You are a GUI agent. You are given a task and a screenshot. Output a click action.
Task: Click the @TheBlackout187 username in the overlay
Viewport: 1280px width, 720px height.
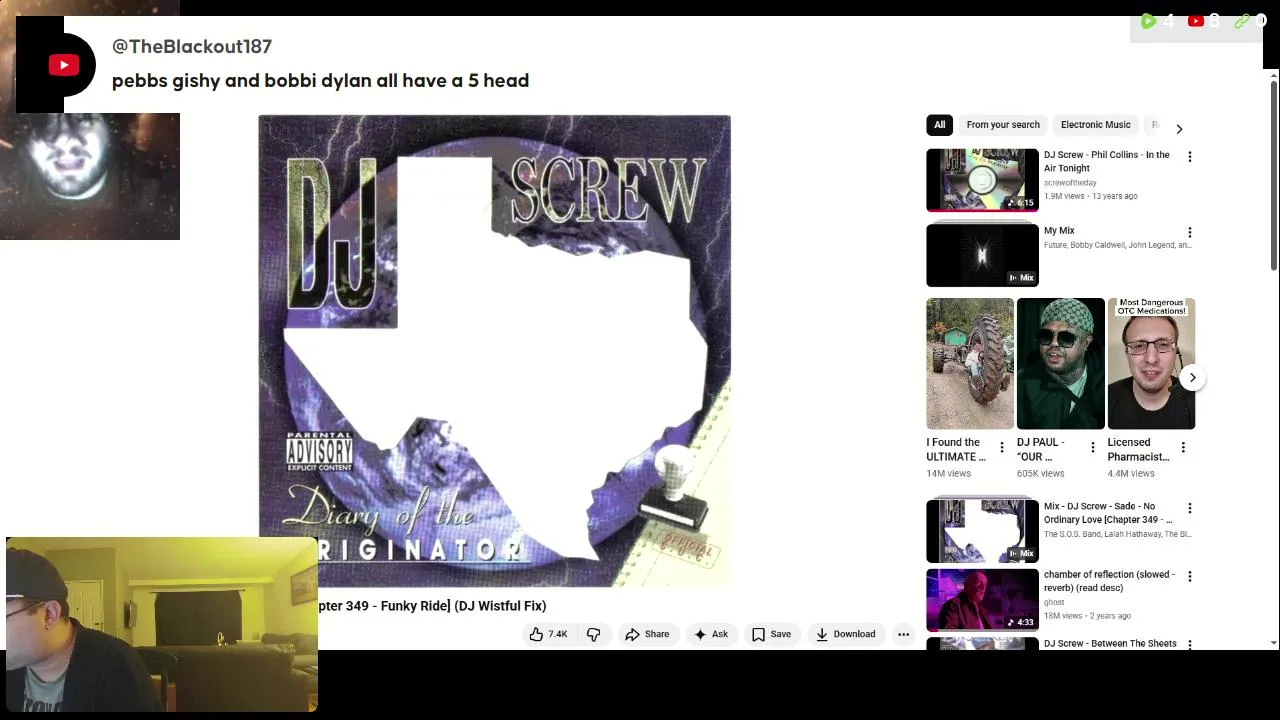[x=192, y=46]
